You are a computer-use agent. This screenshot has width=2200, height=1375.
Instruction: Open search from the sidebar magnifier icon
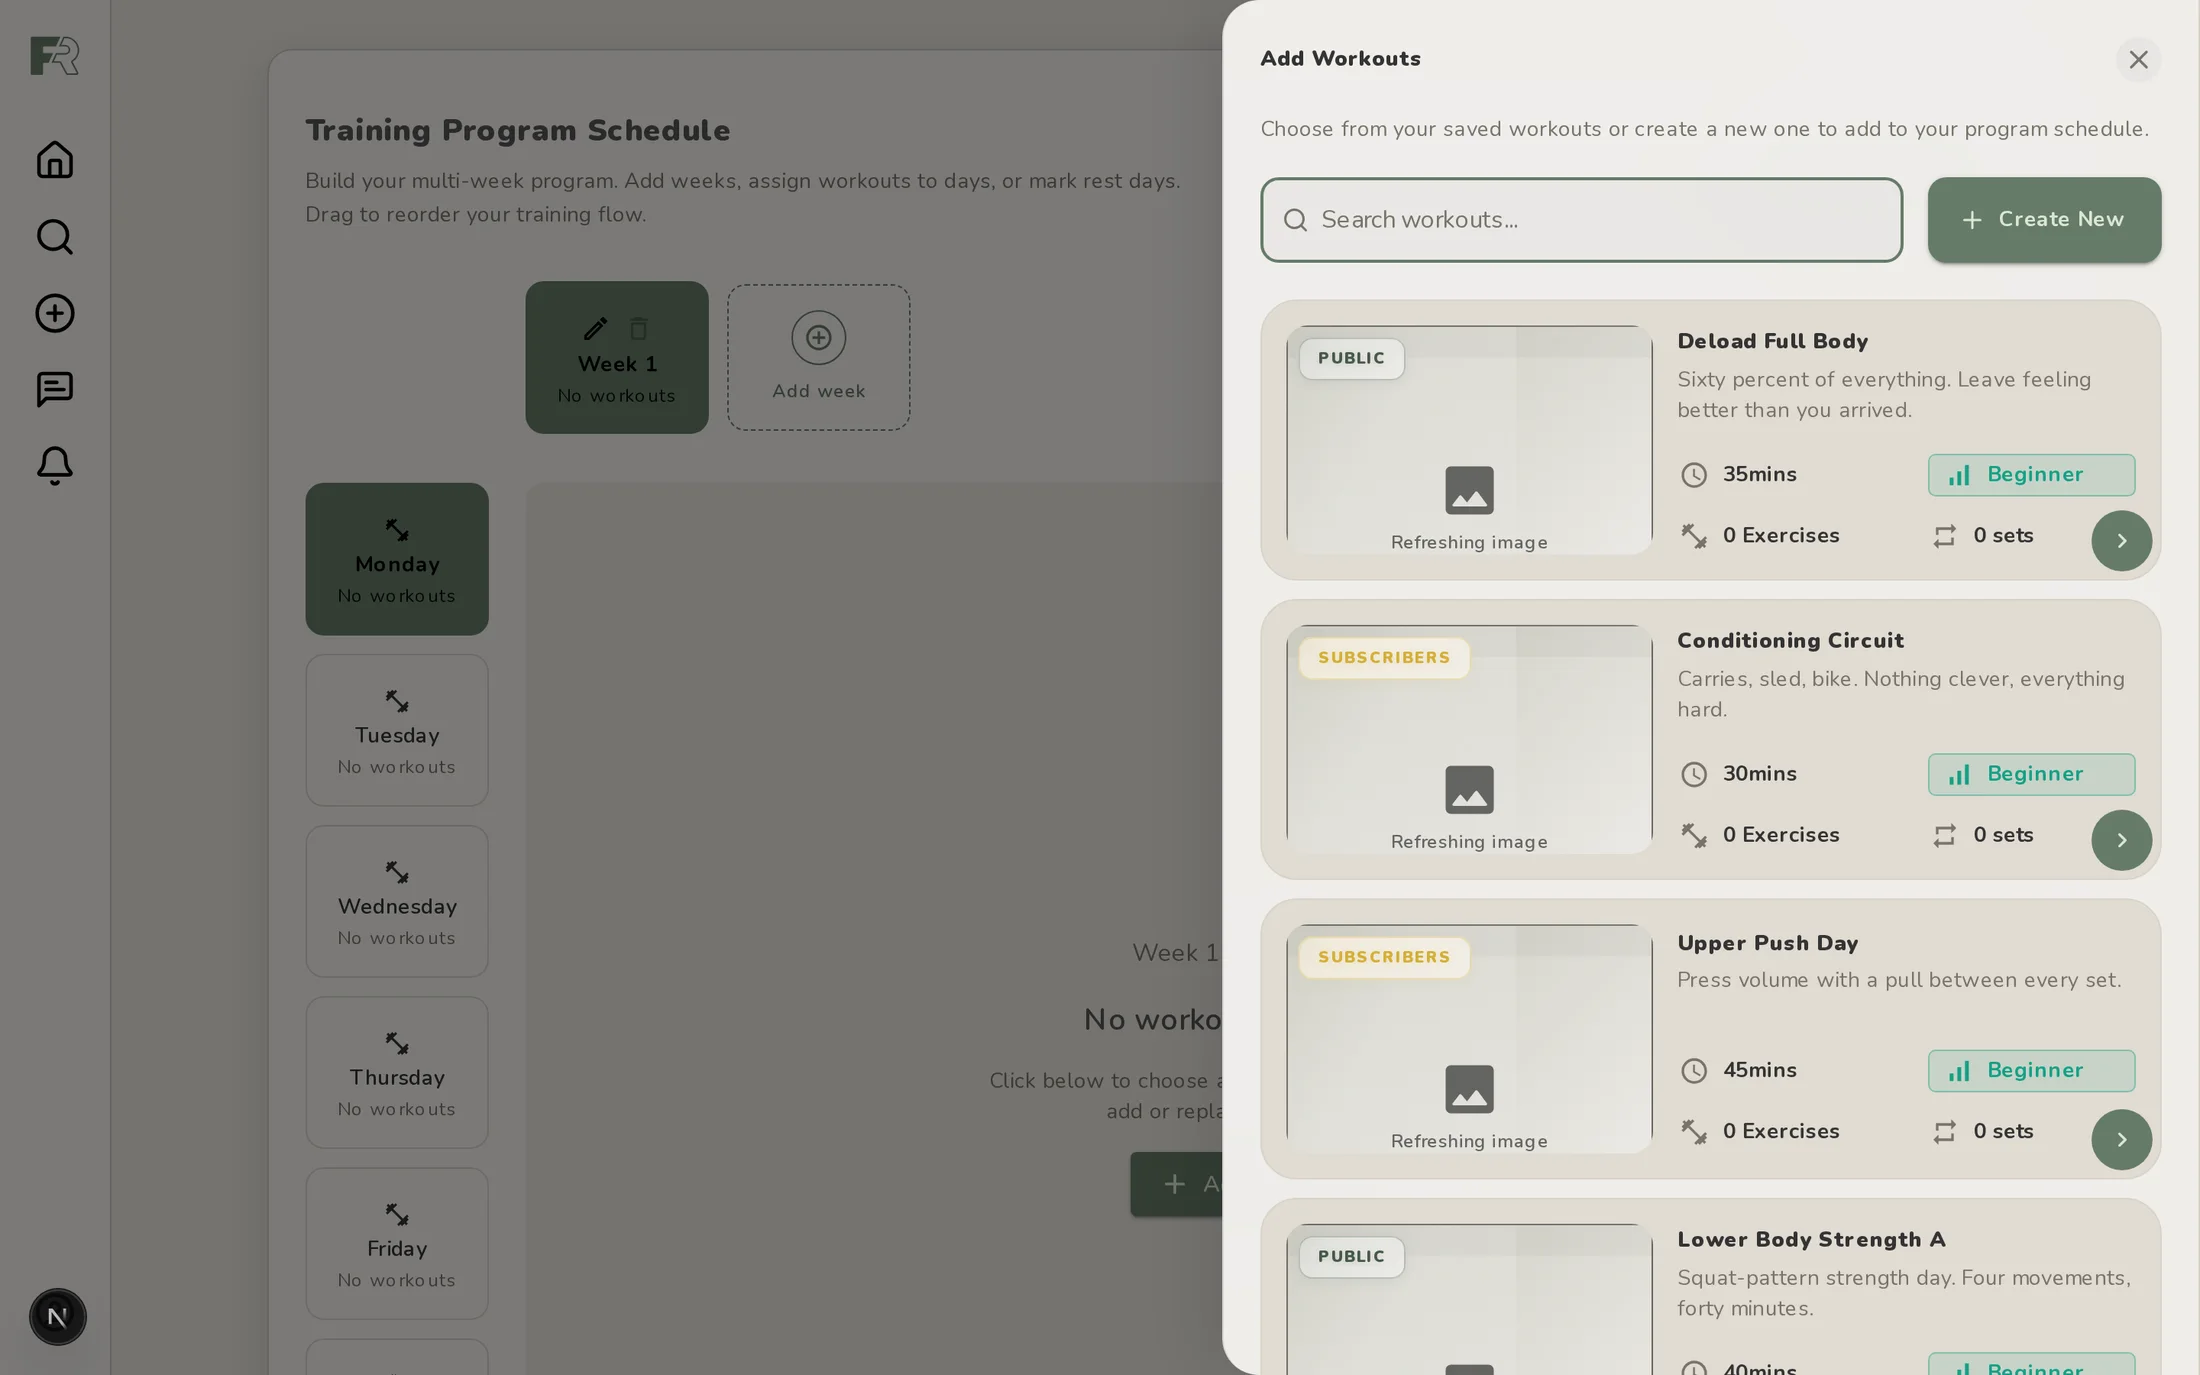54,237
